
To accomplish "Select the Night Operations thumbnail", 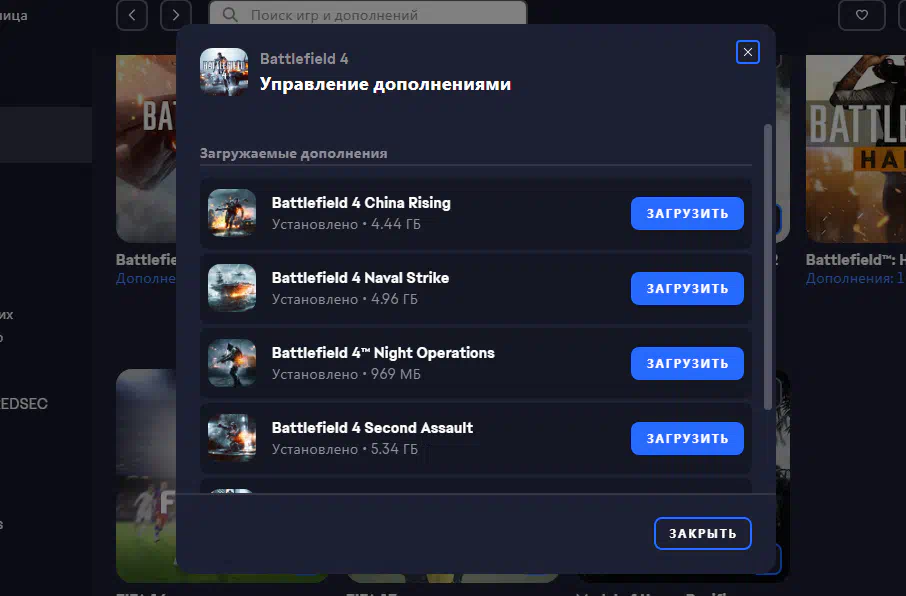I will tap(232, 363).
